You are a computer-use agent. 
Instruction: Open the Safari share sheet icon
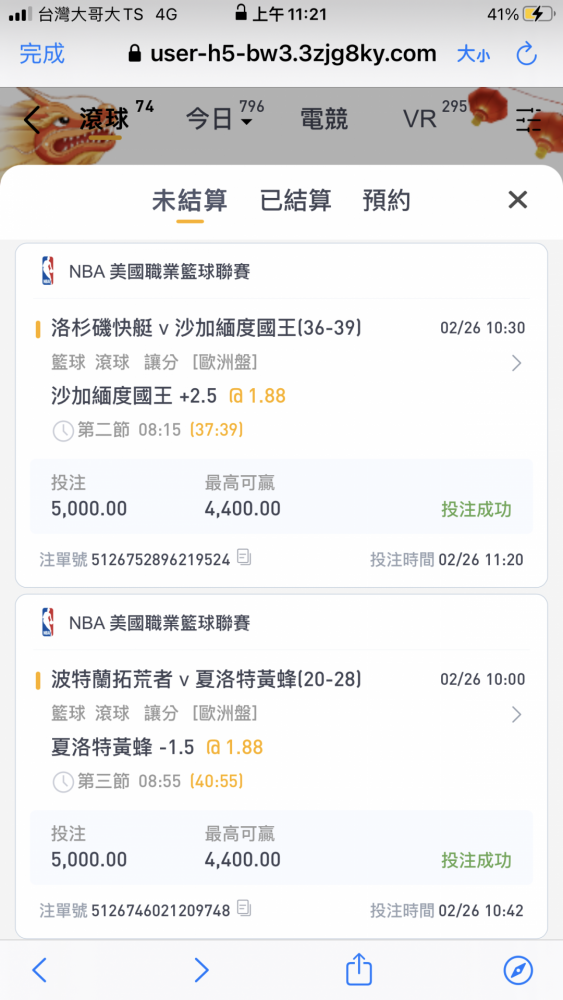point(358,970)
